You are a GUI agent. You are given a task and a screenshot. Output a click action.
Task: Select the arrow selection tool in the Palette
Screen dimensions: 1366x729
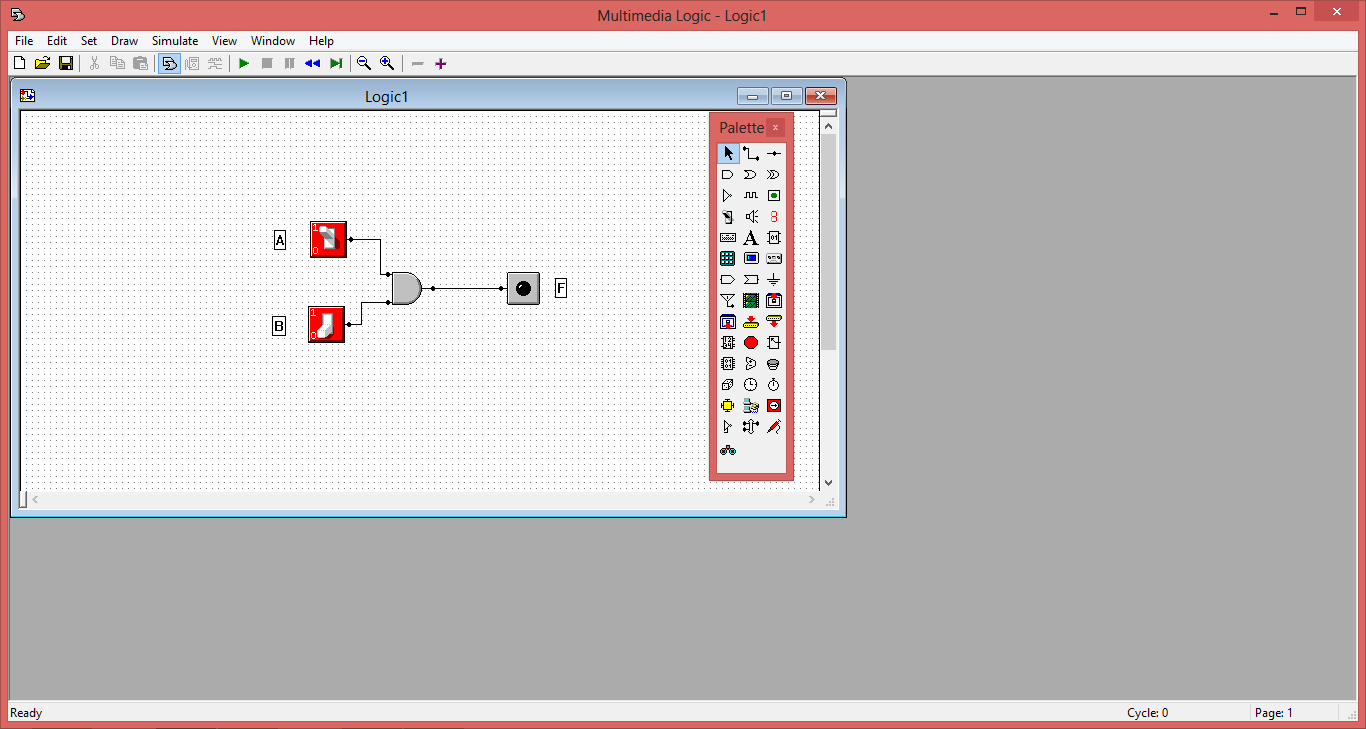[727, 153]
